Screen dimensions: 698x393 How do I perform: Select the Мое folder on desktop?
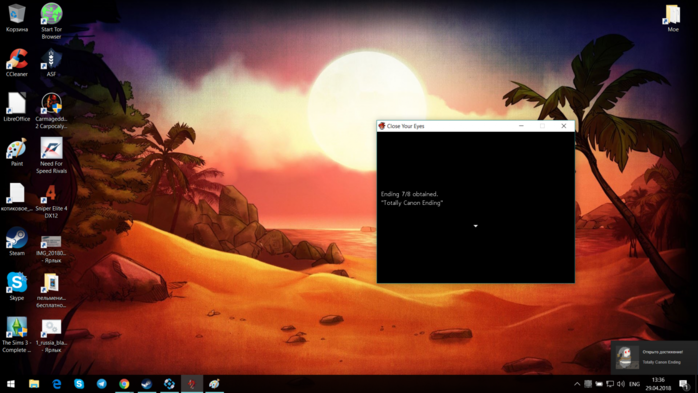click(673, 18)
